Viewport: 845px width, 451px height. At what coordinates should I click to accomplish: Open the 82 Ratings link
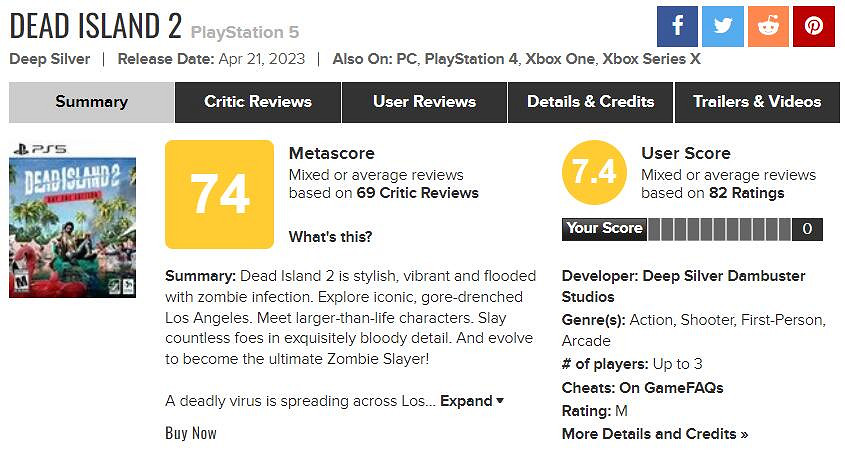(x=746, y=193)
